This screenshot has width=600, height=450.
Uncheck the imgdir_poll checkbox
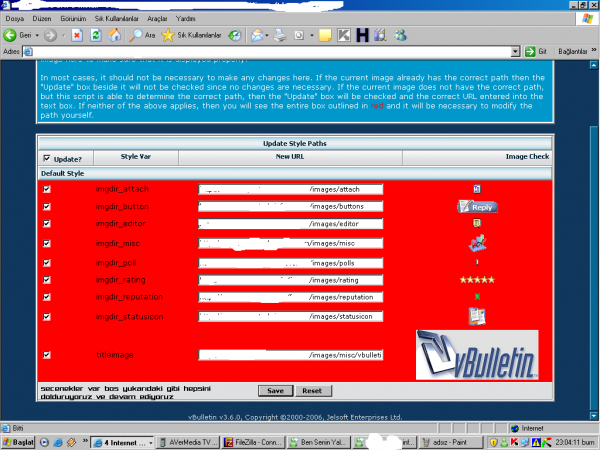click(x=47, y=263)
